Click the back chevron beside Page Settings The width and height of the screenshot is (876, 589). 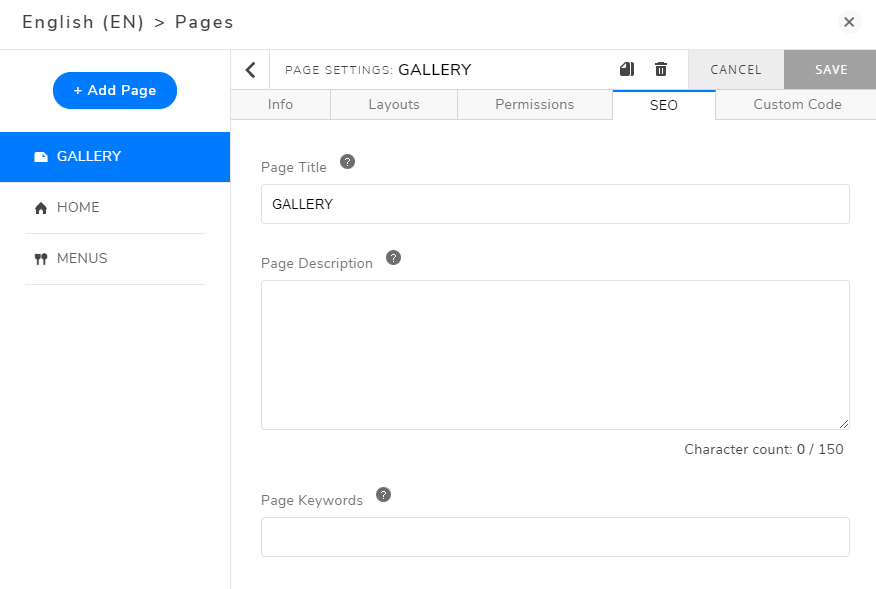250,69
